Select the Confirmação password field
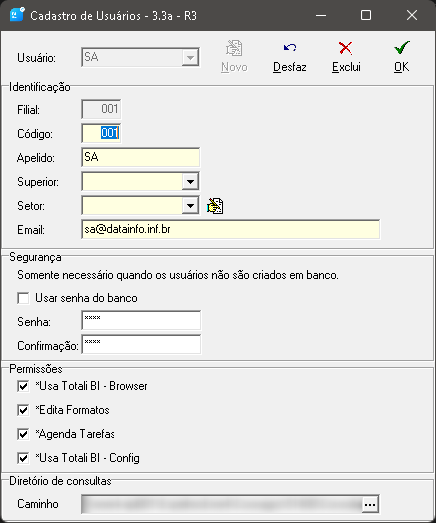The image size is (436, 523). coord(141,345)
